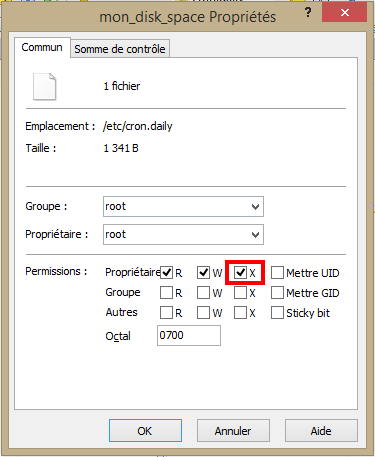This screenshot has height=457, width=375.
Task: Toggle owner execute permission
Action: tap(240, 272)
